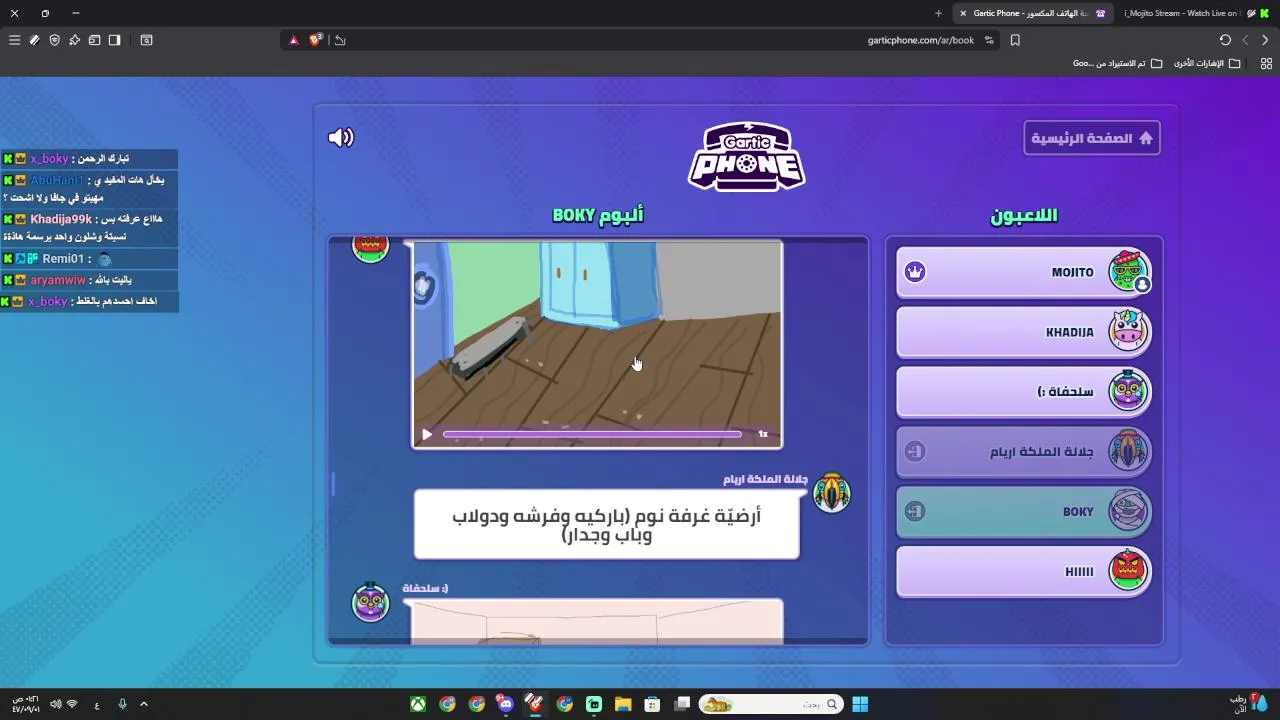This screenshot has width=1280, height=720.
Task: Reload the page
Action: point(1225,40)
